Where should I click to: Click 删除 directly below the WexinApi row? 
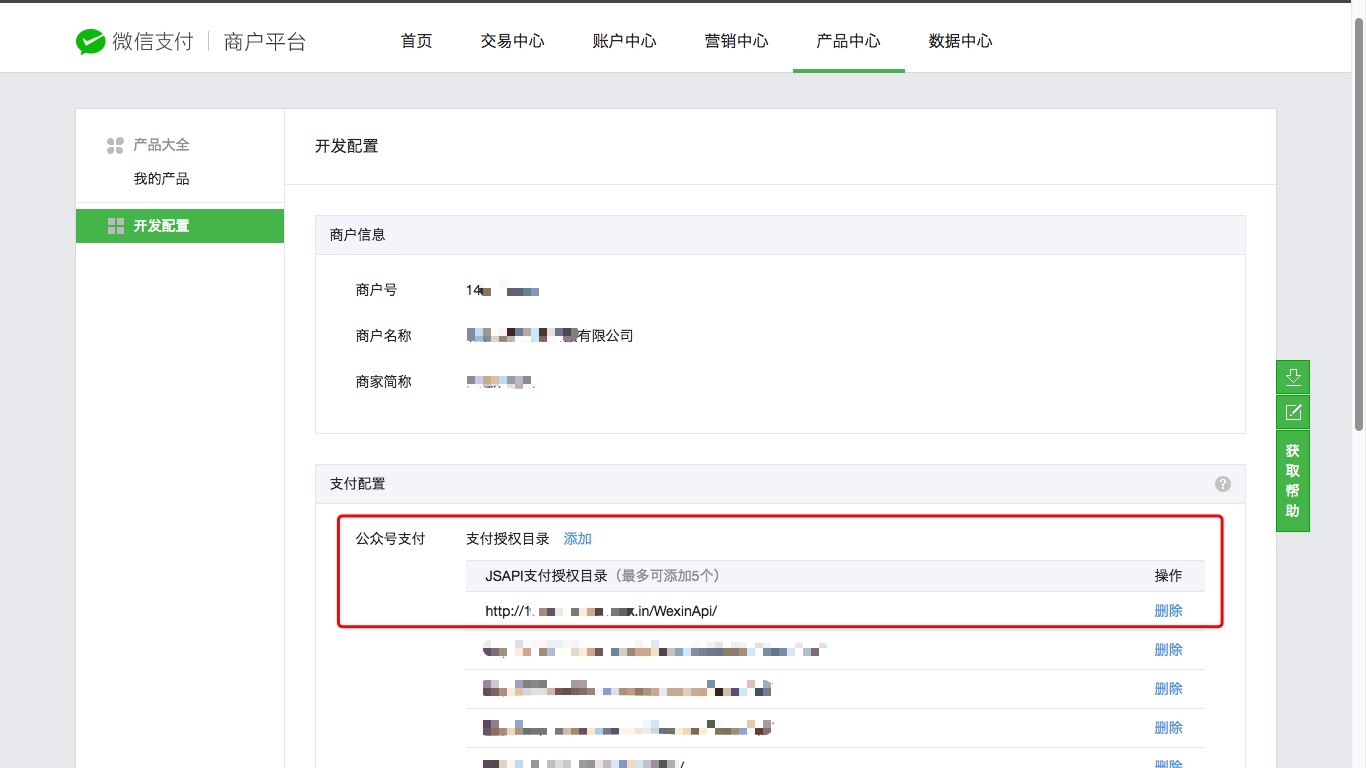tap(1168, 650)
